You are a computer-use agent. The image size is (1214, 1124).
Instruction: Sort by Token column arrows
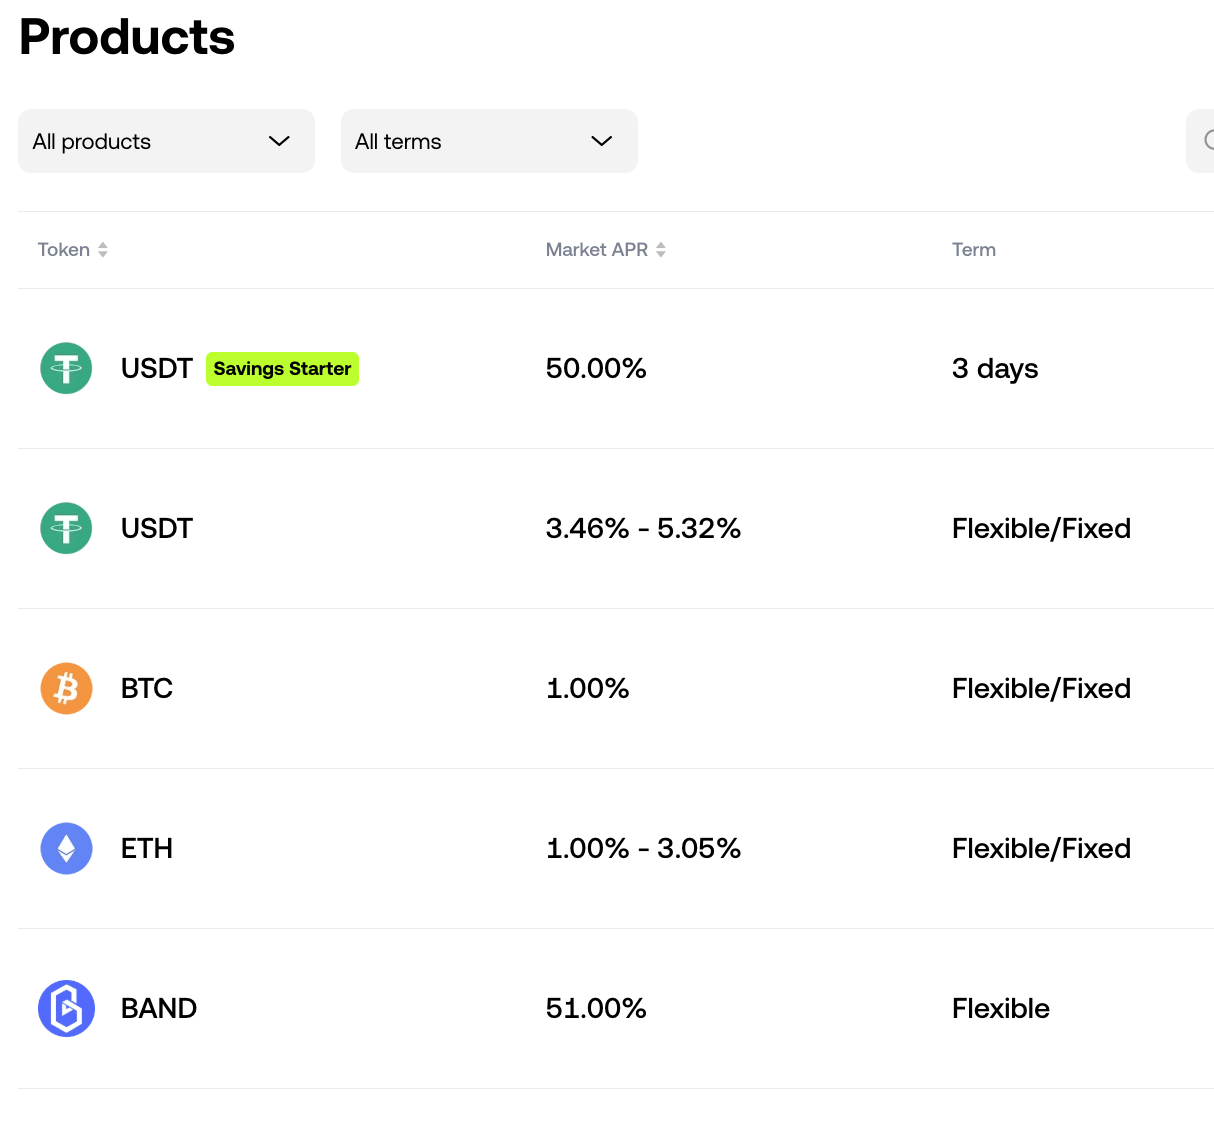103,250
